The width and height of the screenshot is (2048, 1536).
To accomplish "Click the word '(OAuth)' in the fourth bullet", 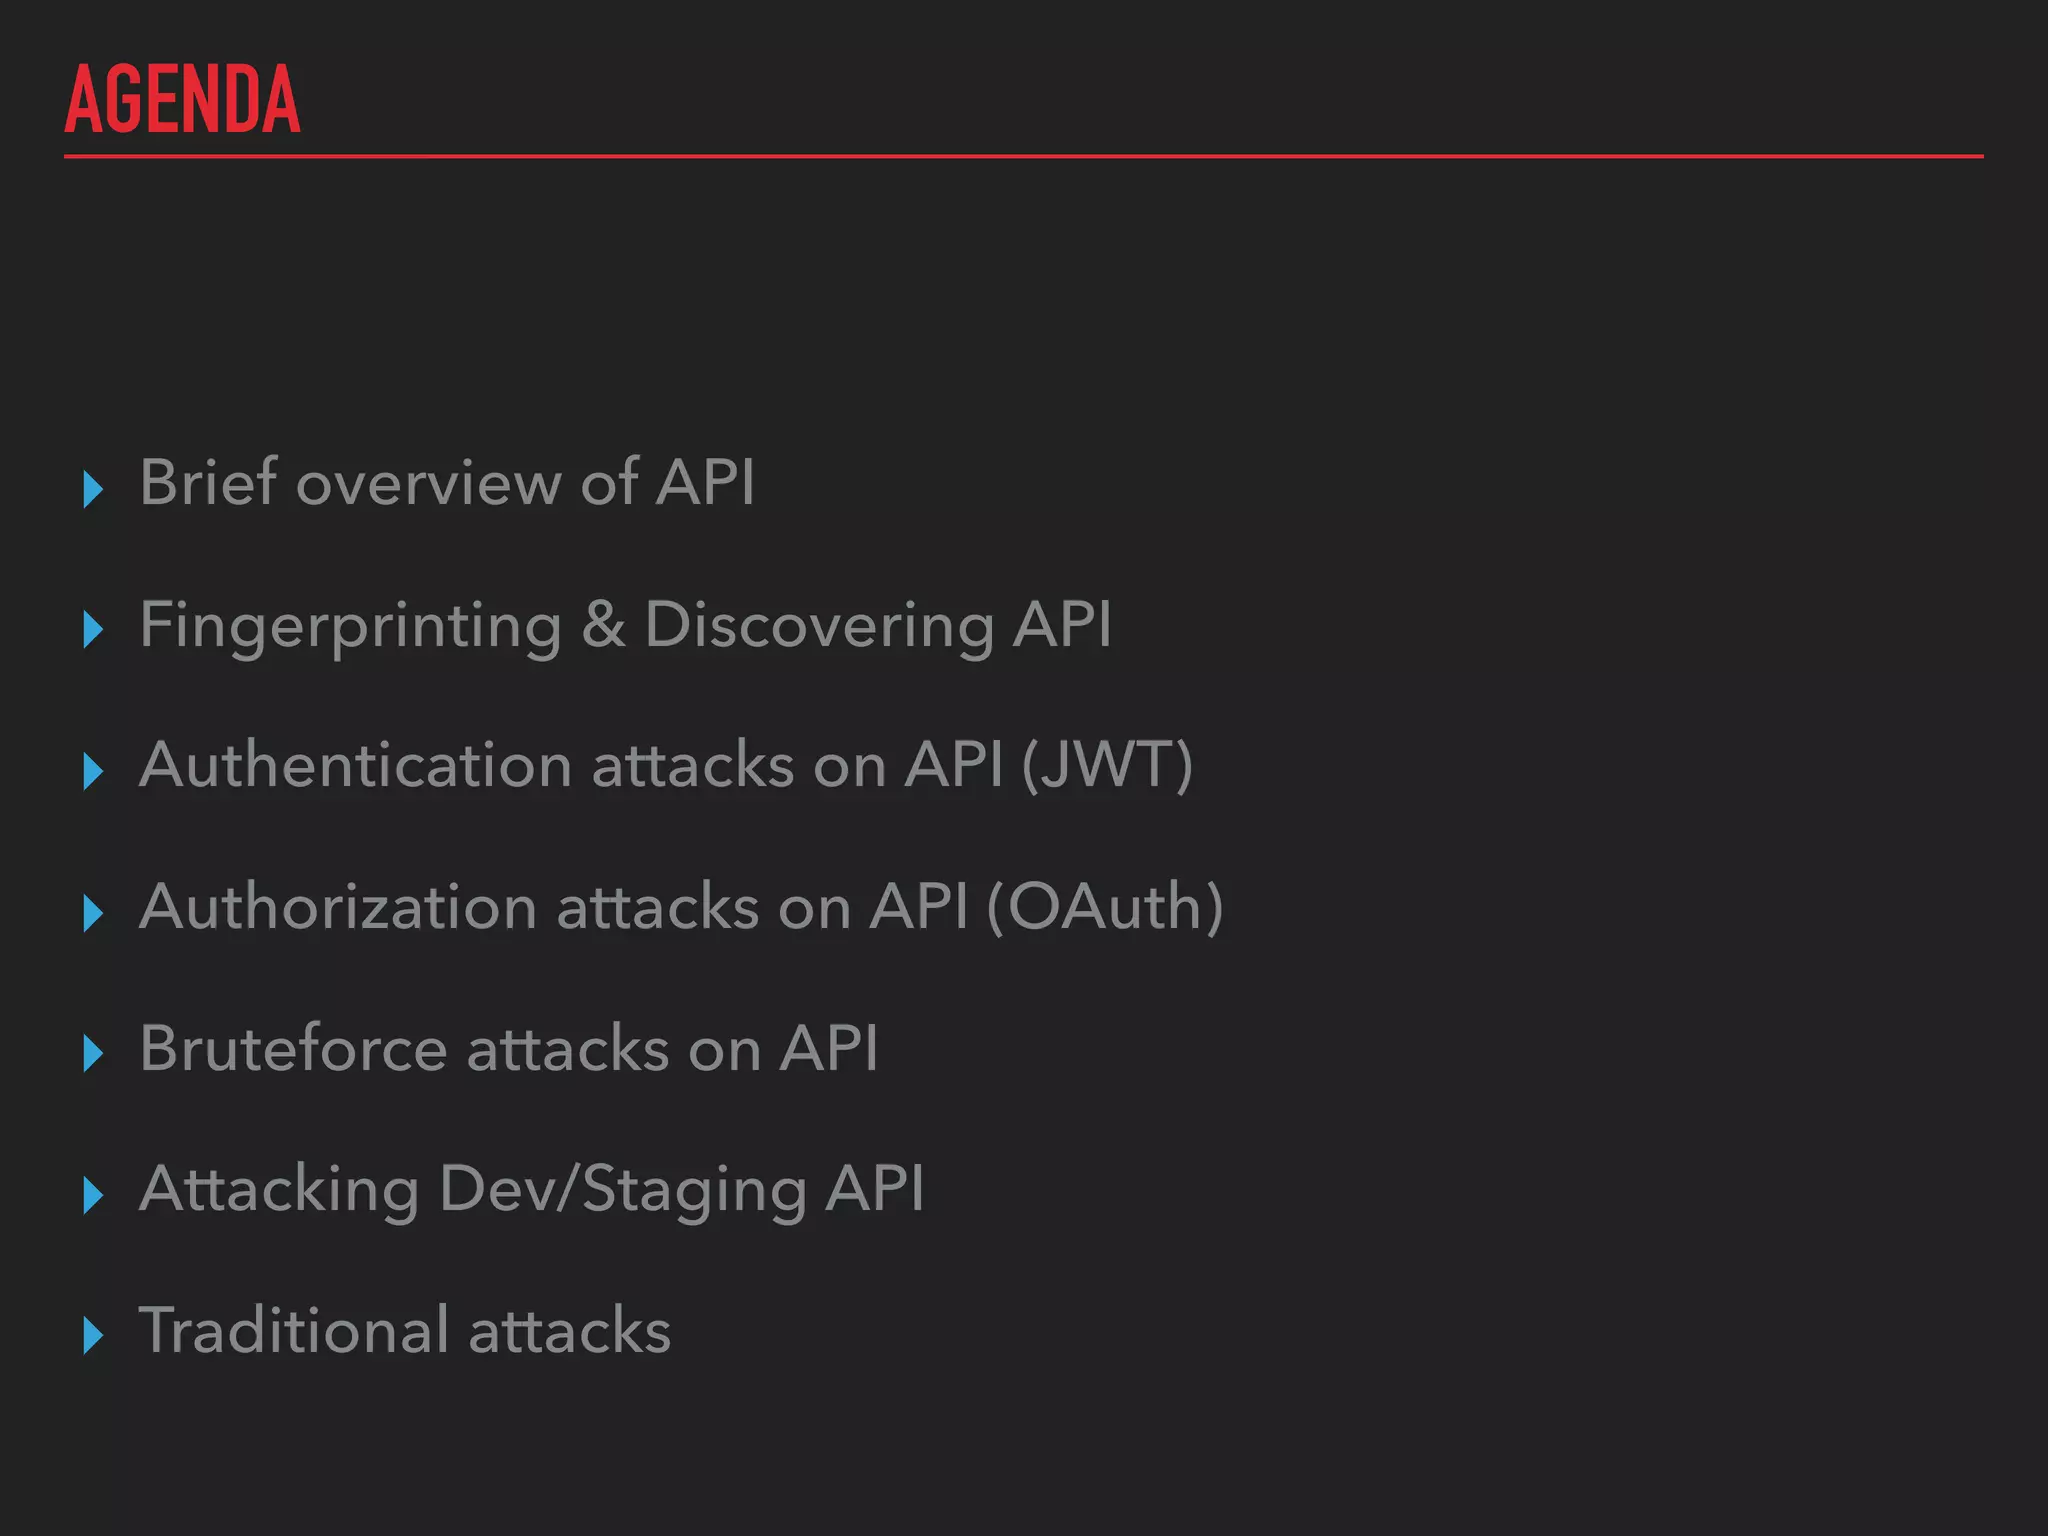I will [1105, 908].
